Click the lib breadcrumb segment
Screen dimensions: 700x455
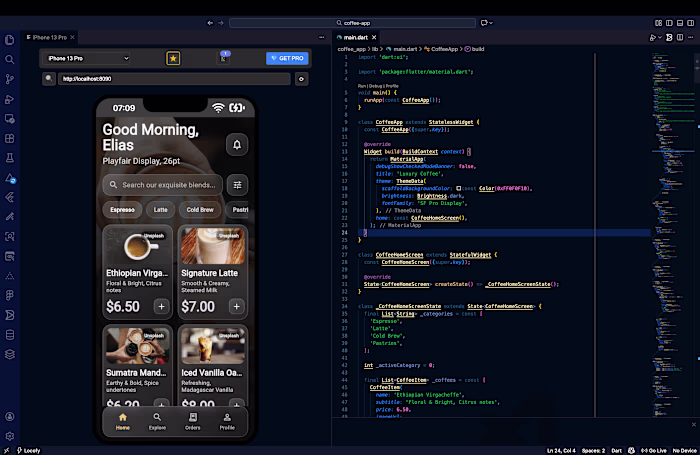pyautogui.click(x=375, y=49)
